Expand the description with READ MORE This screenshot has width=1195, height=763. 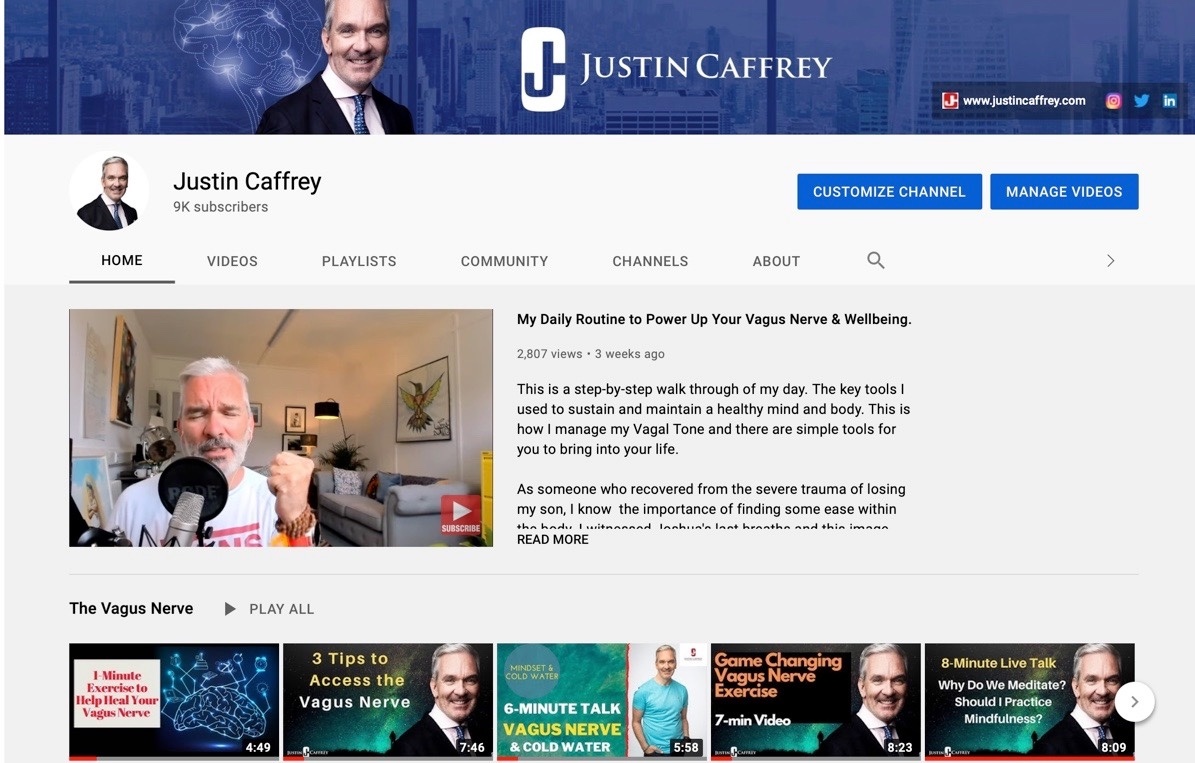(x=553, y=540)
